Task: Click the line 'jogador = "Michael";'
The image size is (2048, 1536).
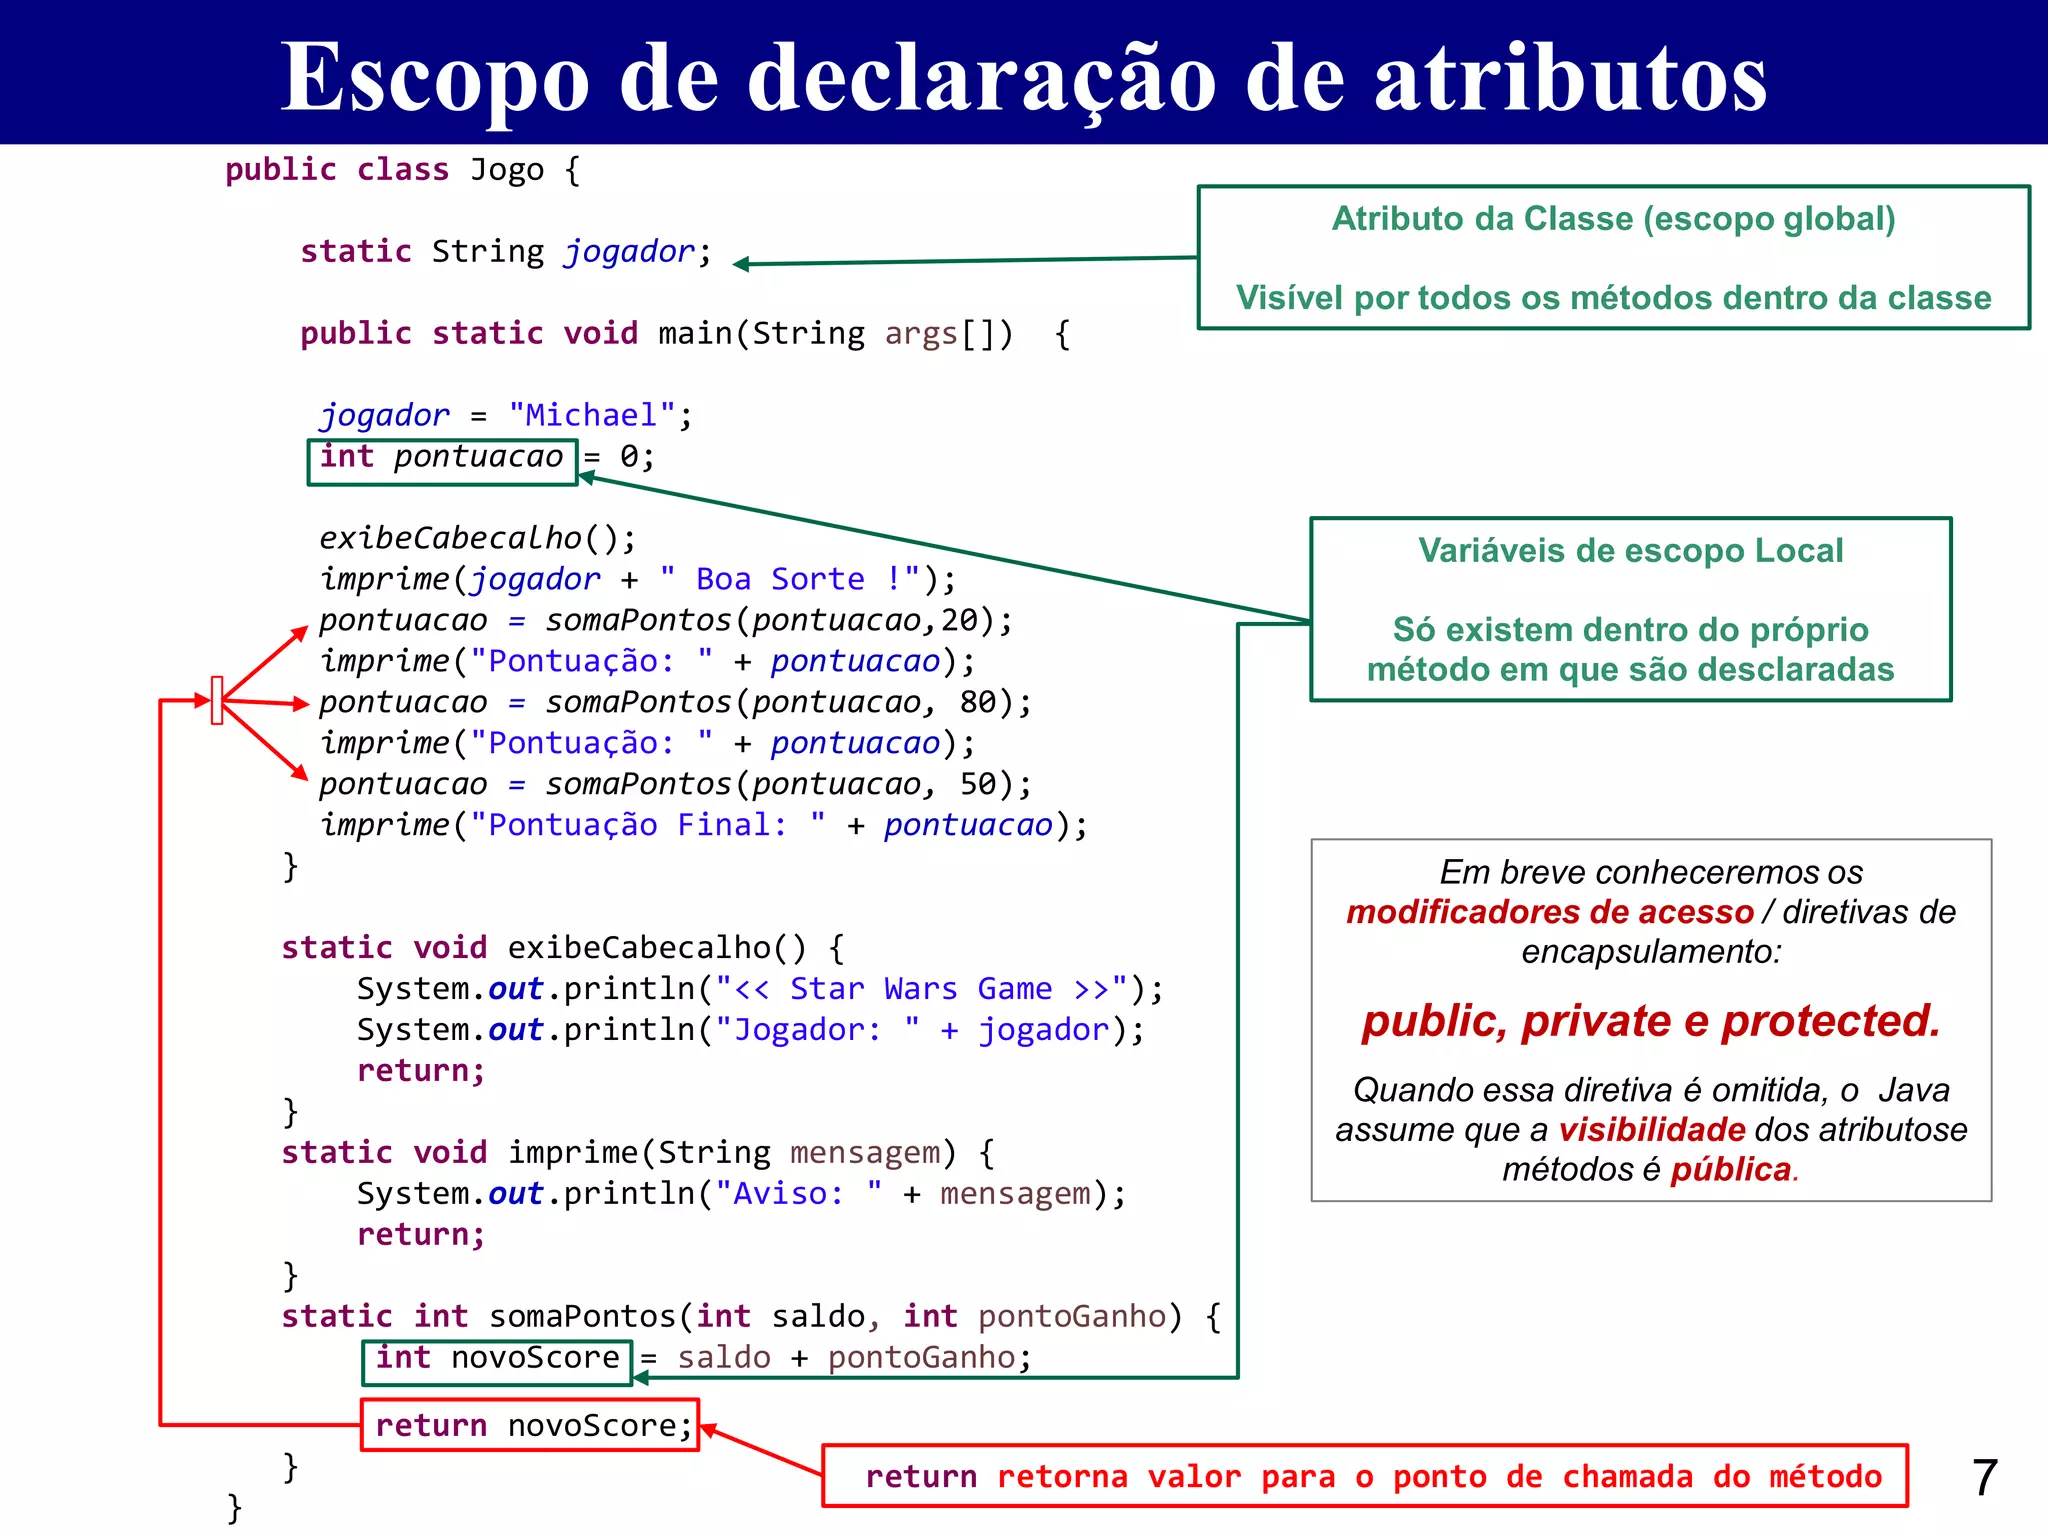Action: (506, 415)
